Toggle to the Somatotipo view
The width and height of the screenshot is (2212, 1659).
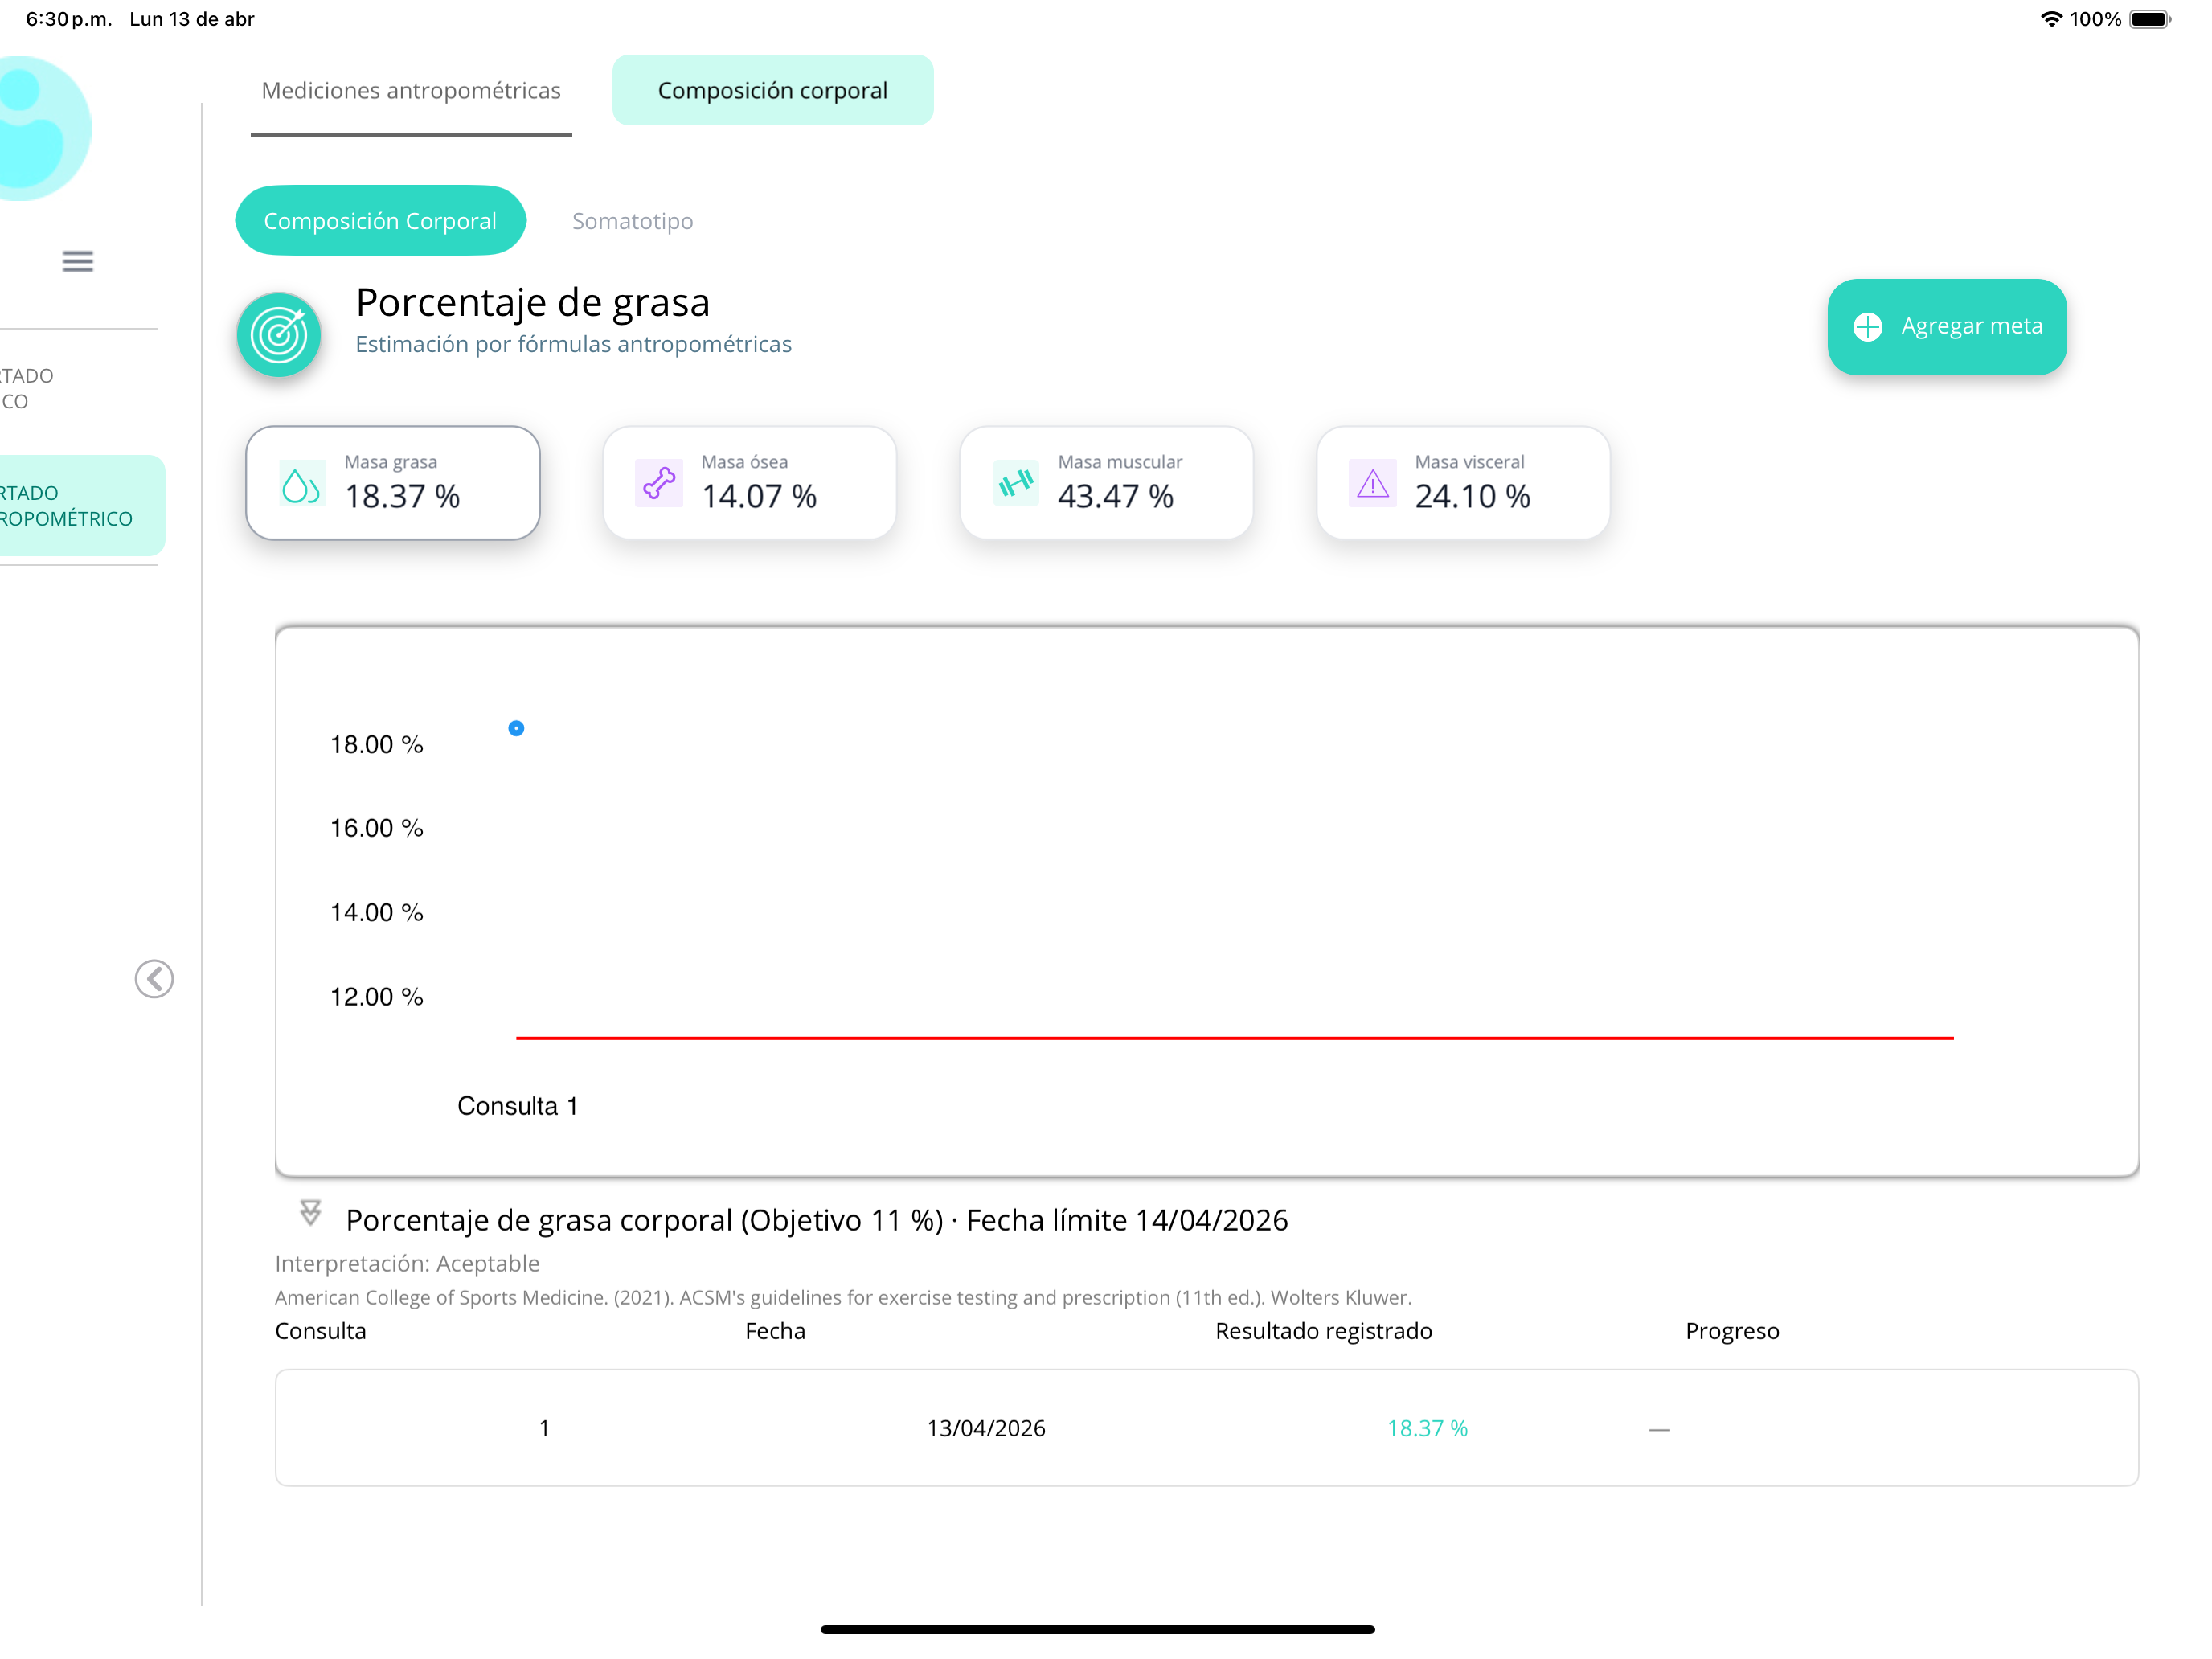(x=632, y=221)
